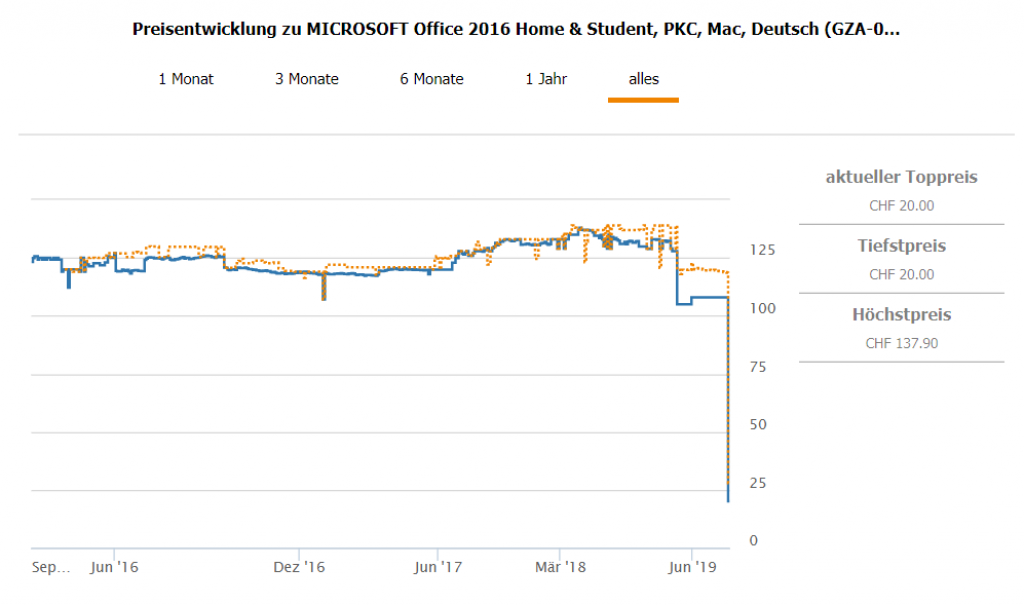Switch to the 1 Monat tab
Viewport: 1024px width, 605px height.
pos(186,79)
